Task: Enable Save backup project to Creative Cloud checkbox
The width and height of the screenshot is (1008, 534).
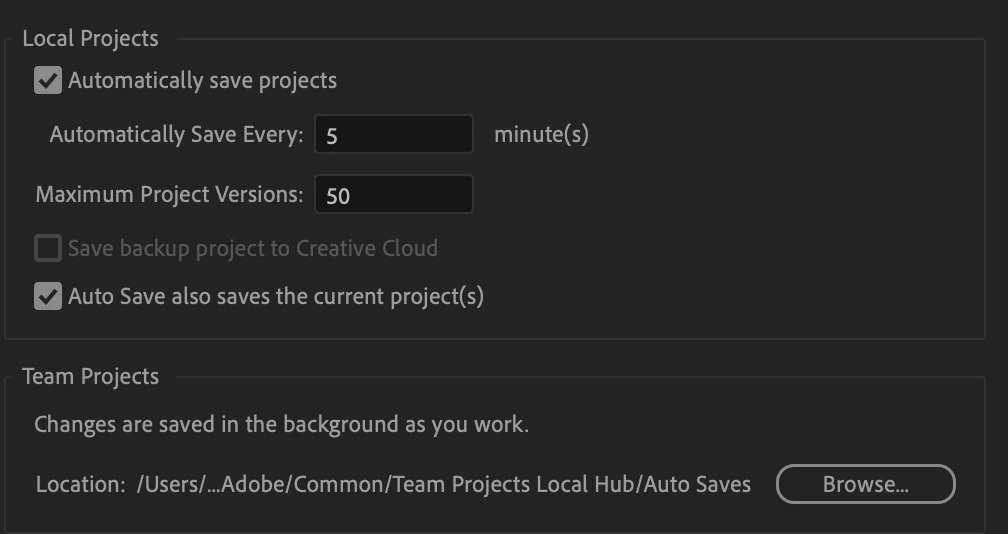Action: [48, 248]
